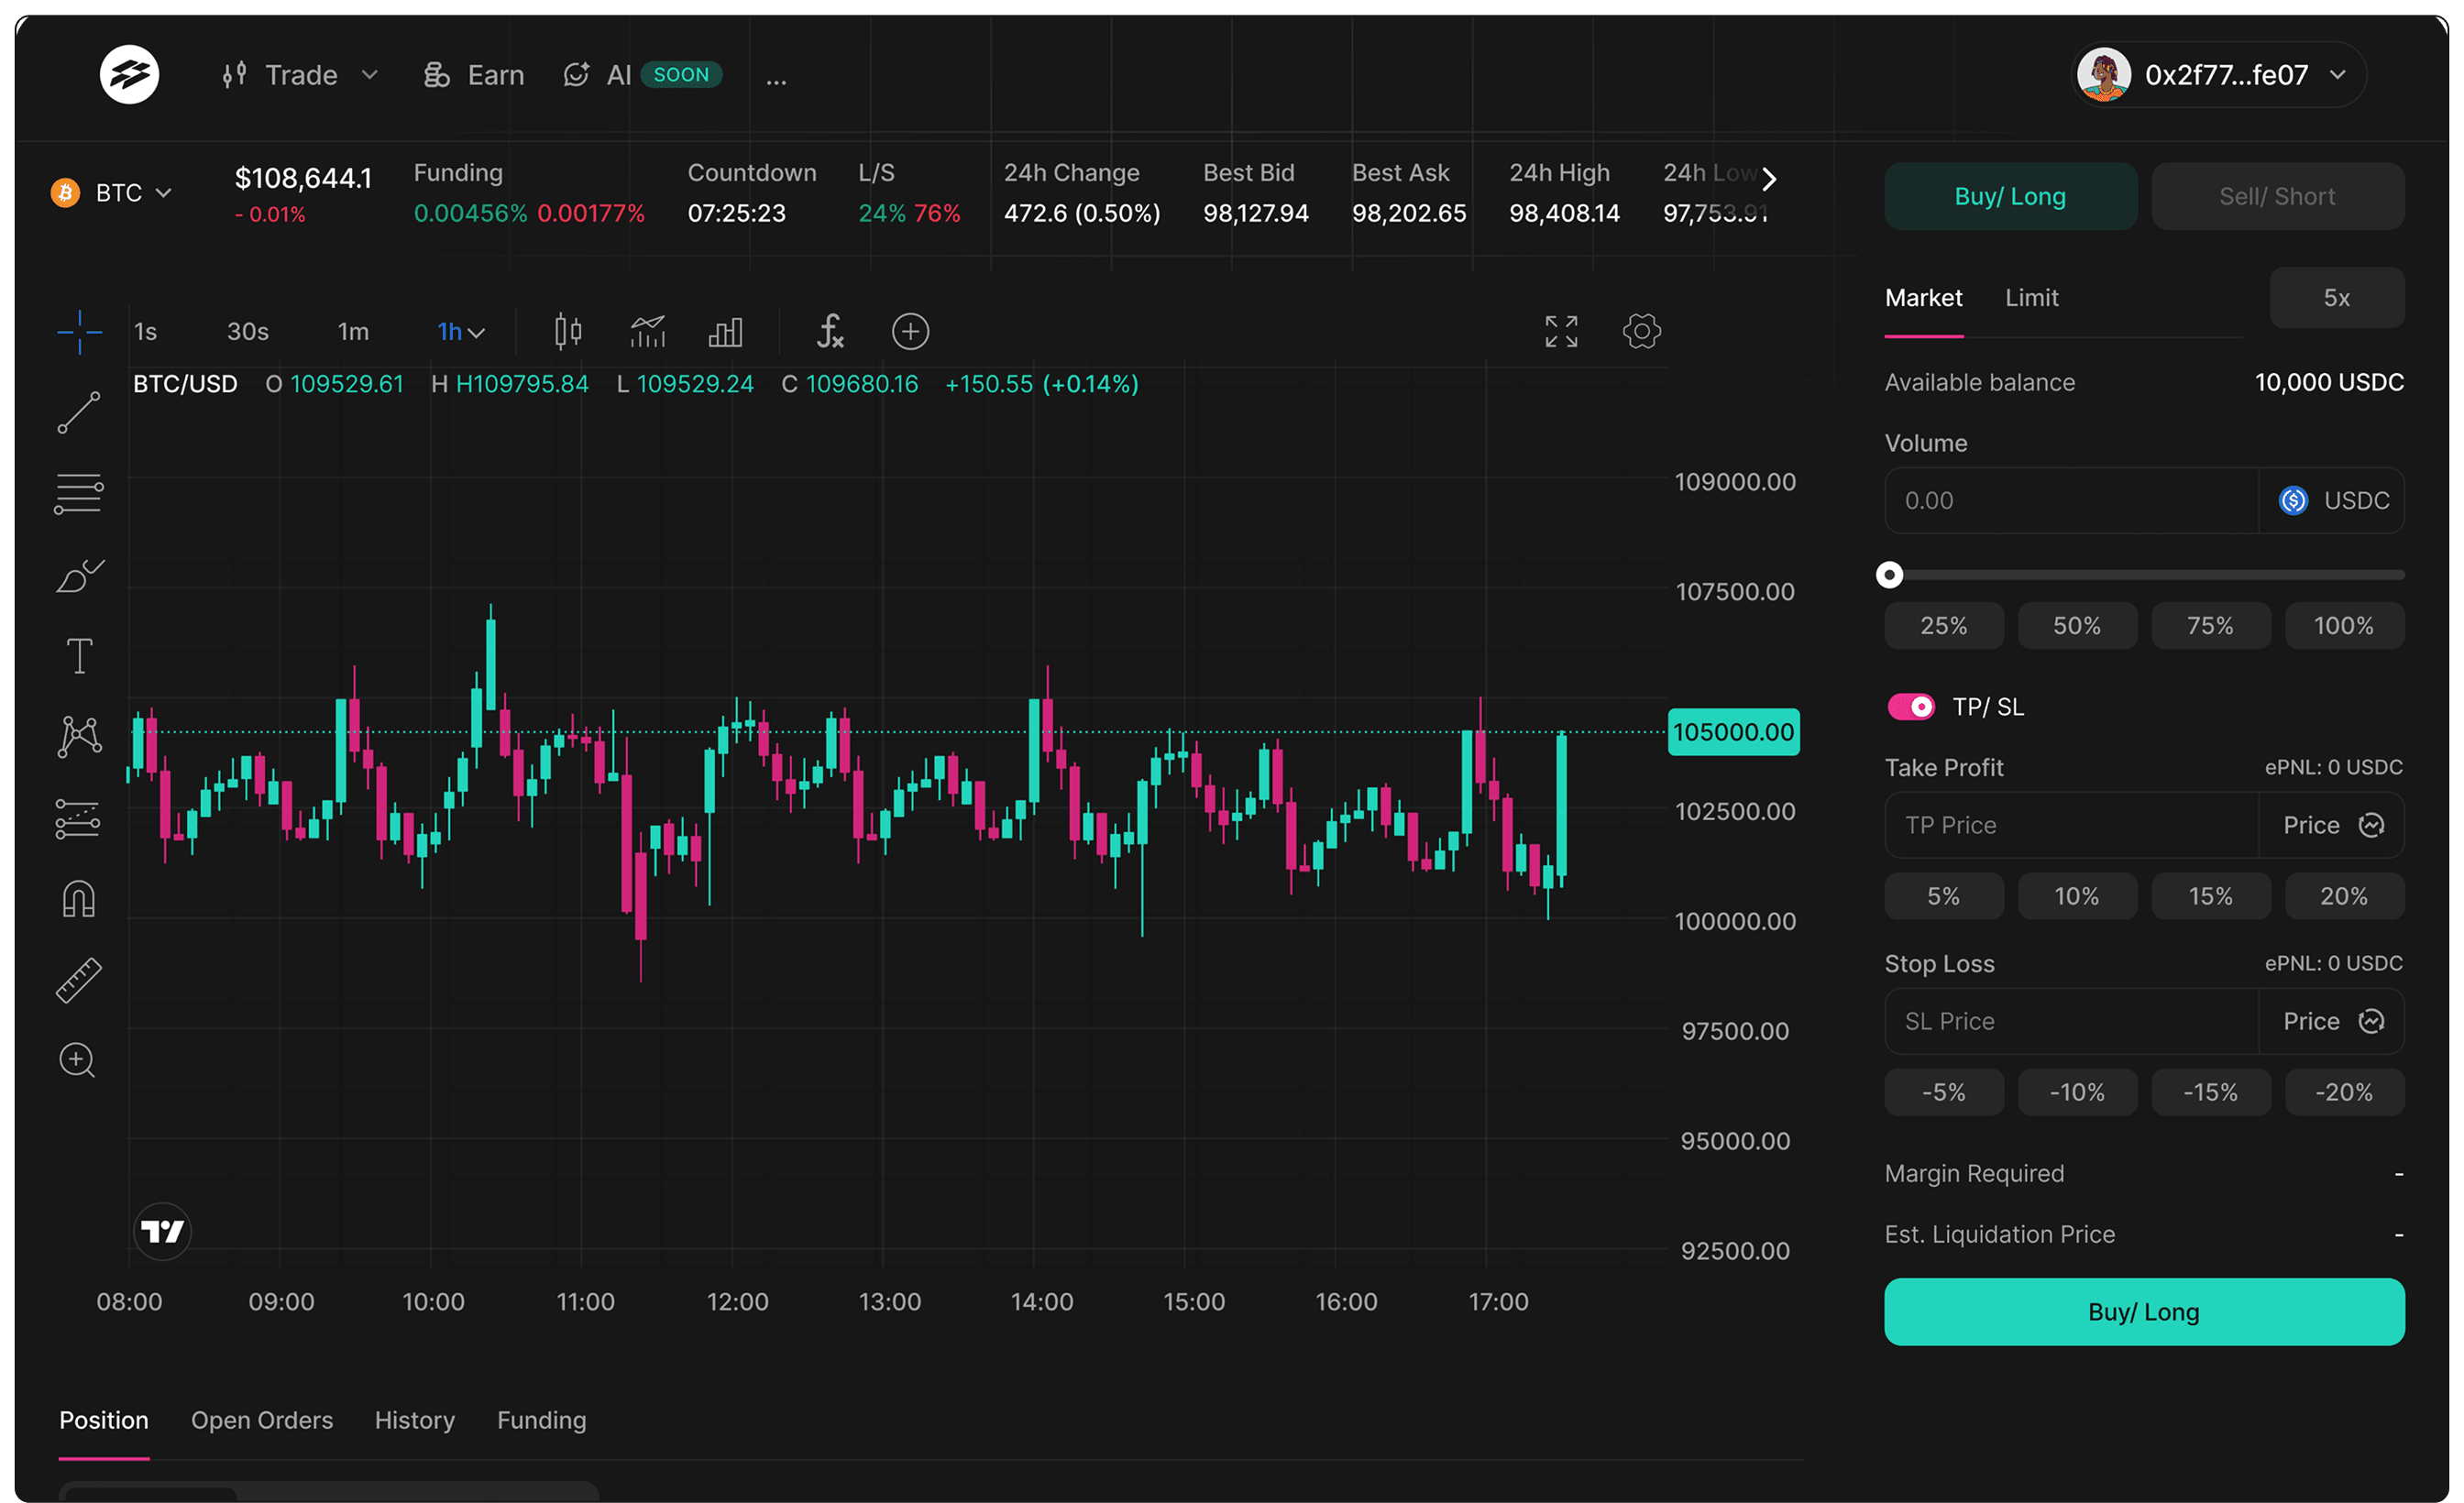Select the forecast position tool

[77, 819]
